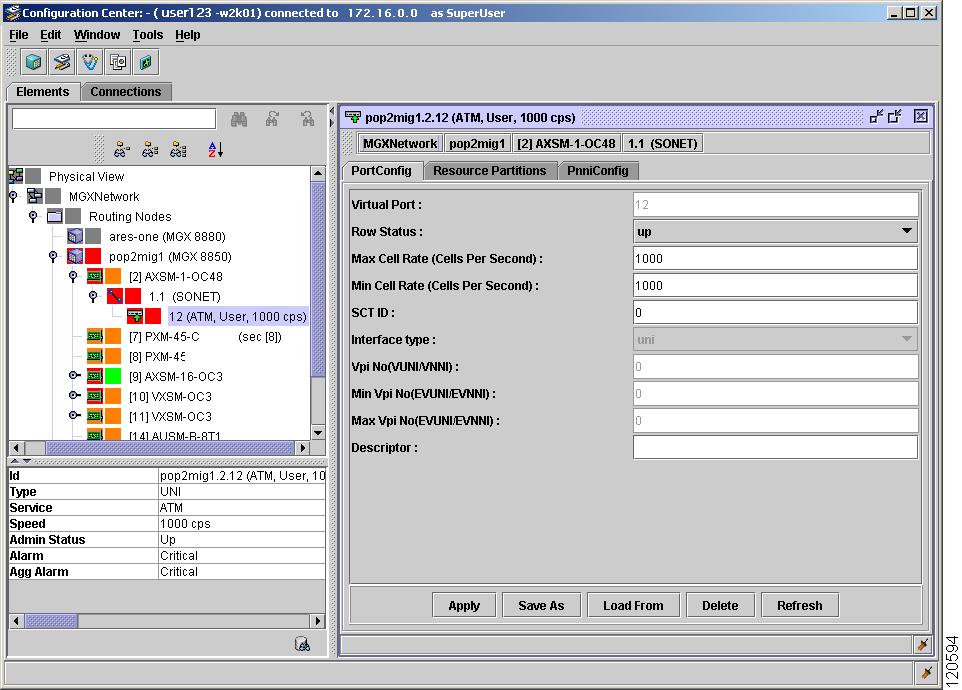
Task: Click the green status square beside [9] AXSM-16-OC3
Action: (x=114, y=376)
